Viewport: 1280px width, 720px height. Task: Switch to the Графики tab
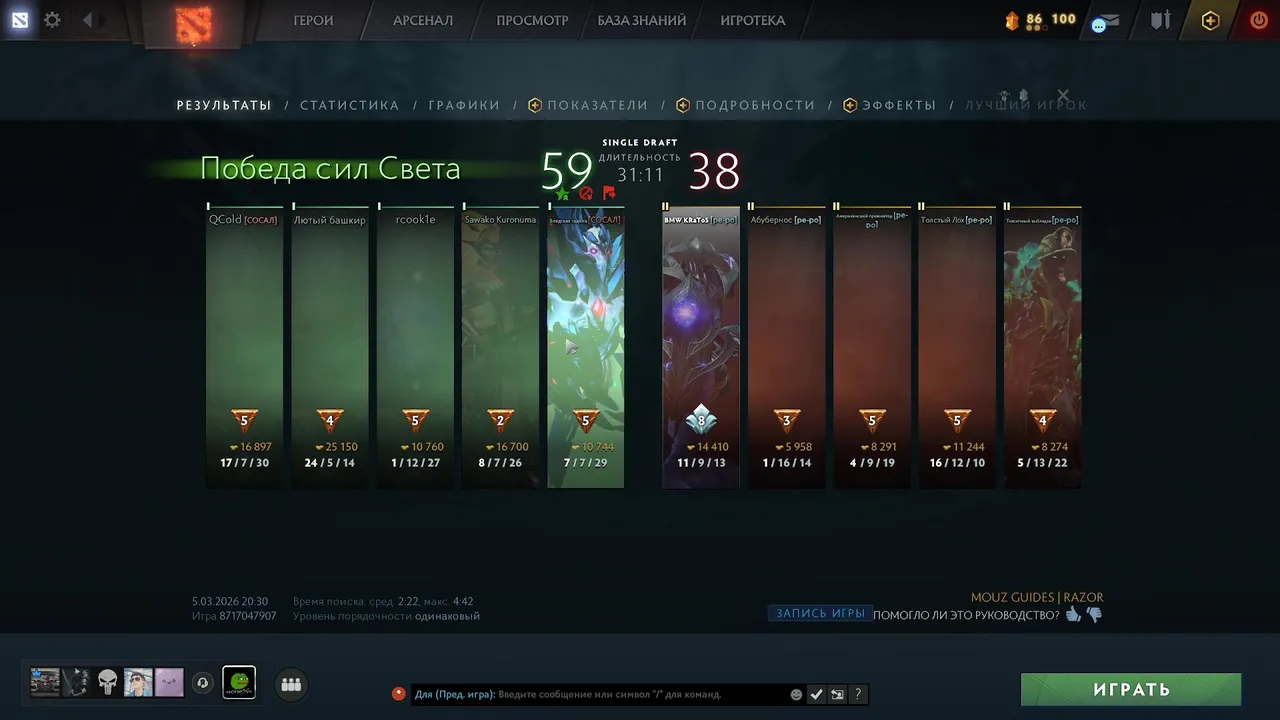464,105
